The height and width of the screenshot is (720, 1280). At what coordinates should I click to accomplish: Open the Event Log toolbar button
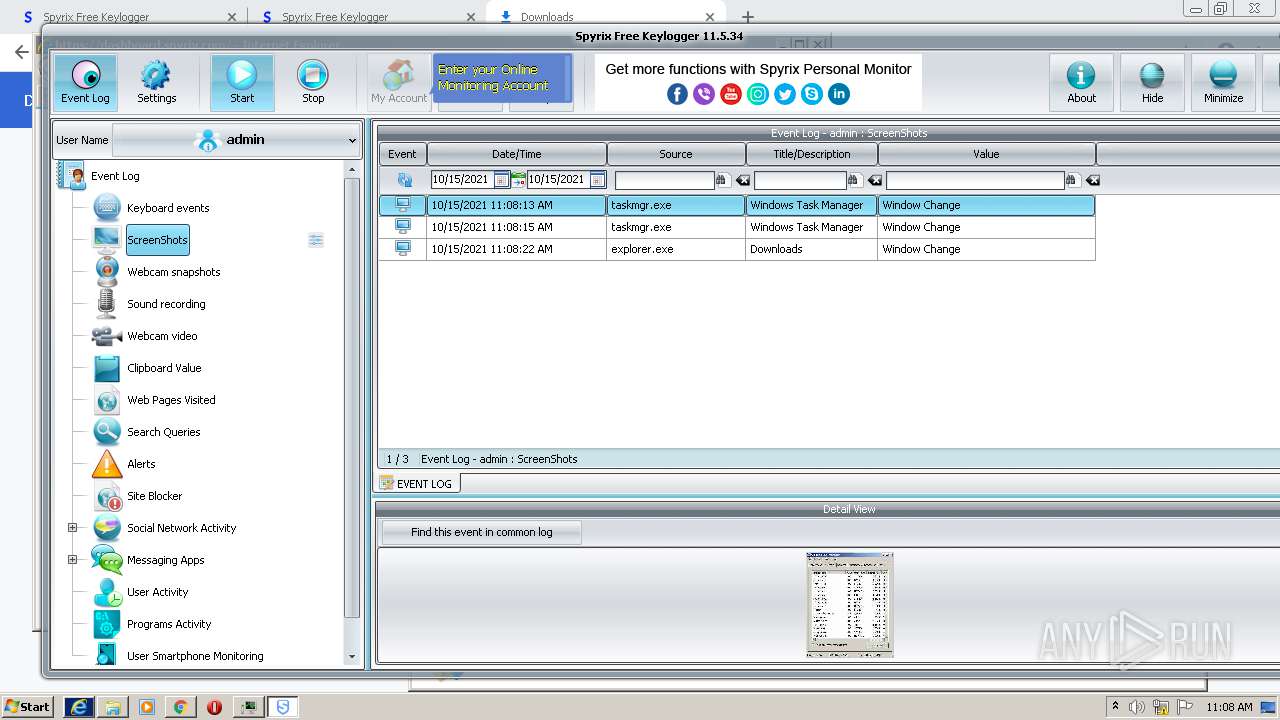85,82
